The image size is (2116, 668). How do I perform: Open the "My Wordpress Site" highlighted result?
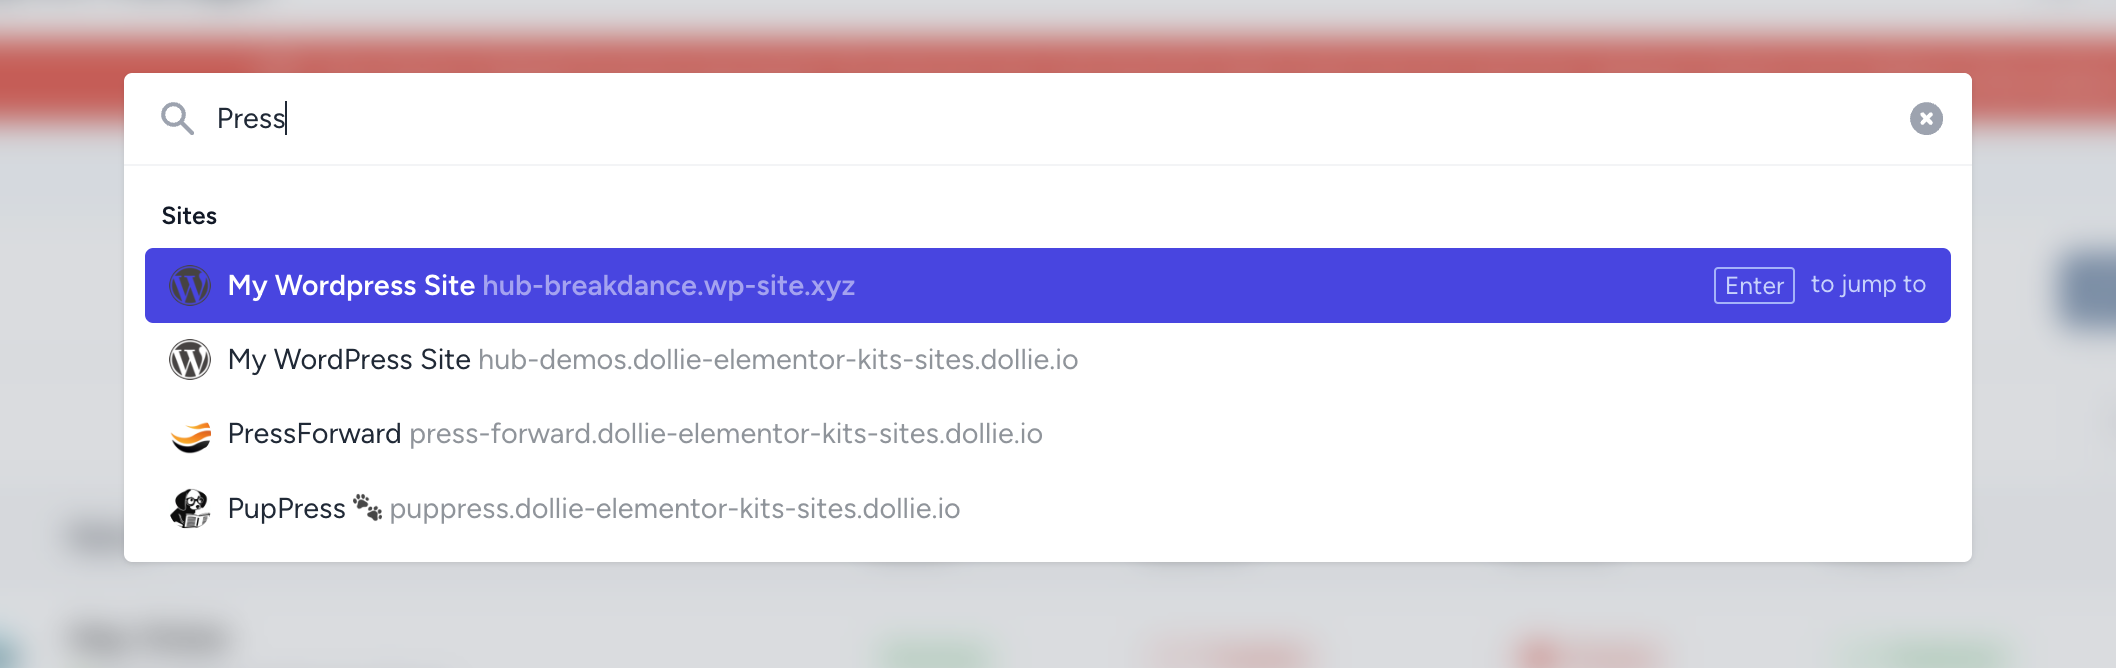(351, 286)
